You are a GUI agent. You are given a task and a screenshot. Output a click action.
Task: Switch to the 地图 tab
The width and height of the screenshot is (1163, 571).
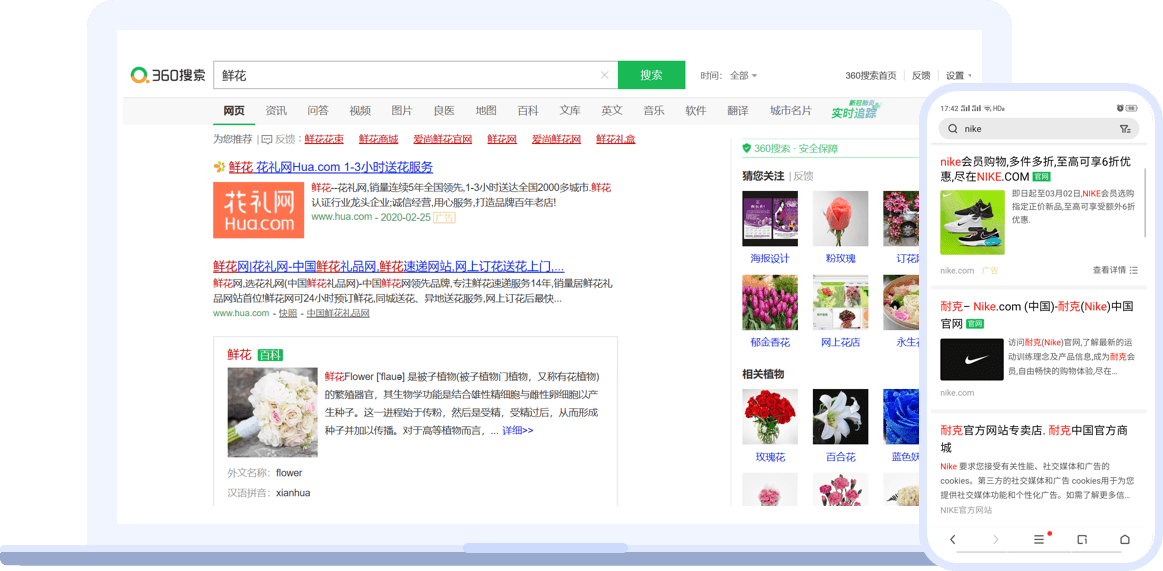[x=486, y=110]
